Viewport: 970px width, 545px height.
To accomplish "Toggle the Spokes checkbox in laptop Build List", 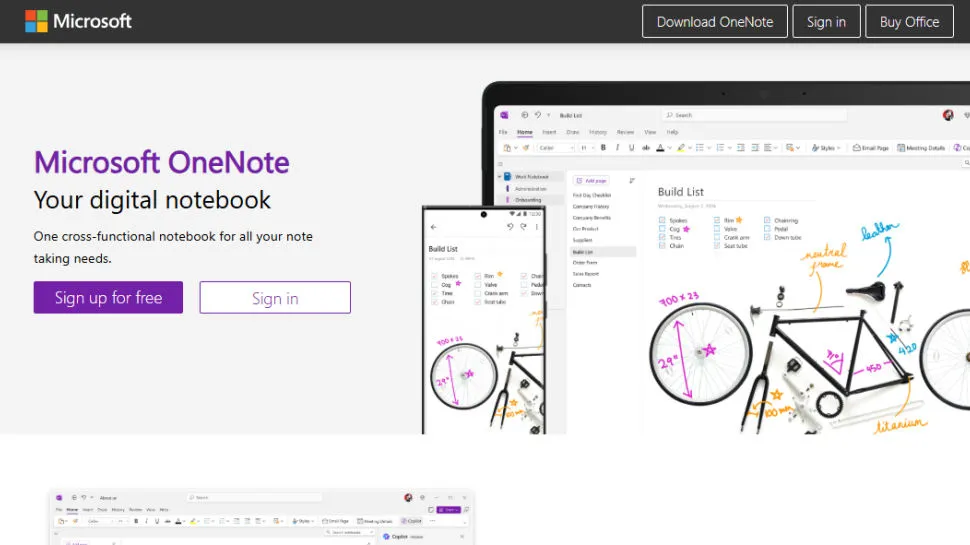I will point(662,220).
